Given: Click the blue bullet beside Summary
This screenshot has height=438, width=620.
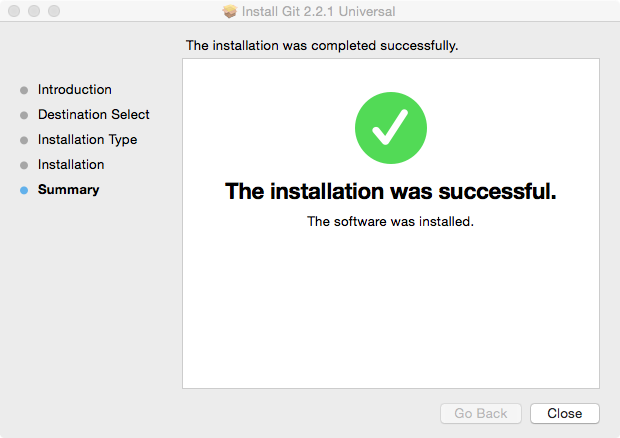Looking at the screenshot, I should (24, 190).
